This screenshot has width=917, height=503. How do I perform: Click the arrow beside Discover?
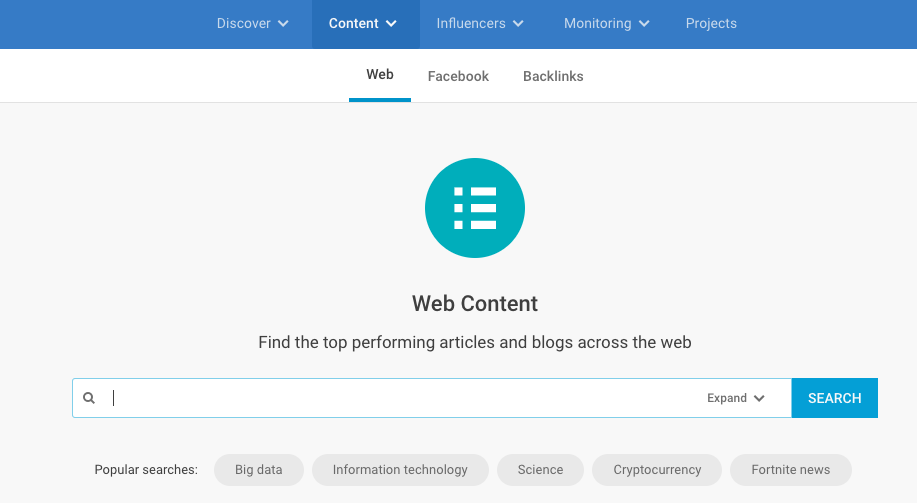coord(283,24)
